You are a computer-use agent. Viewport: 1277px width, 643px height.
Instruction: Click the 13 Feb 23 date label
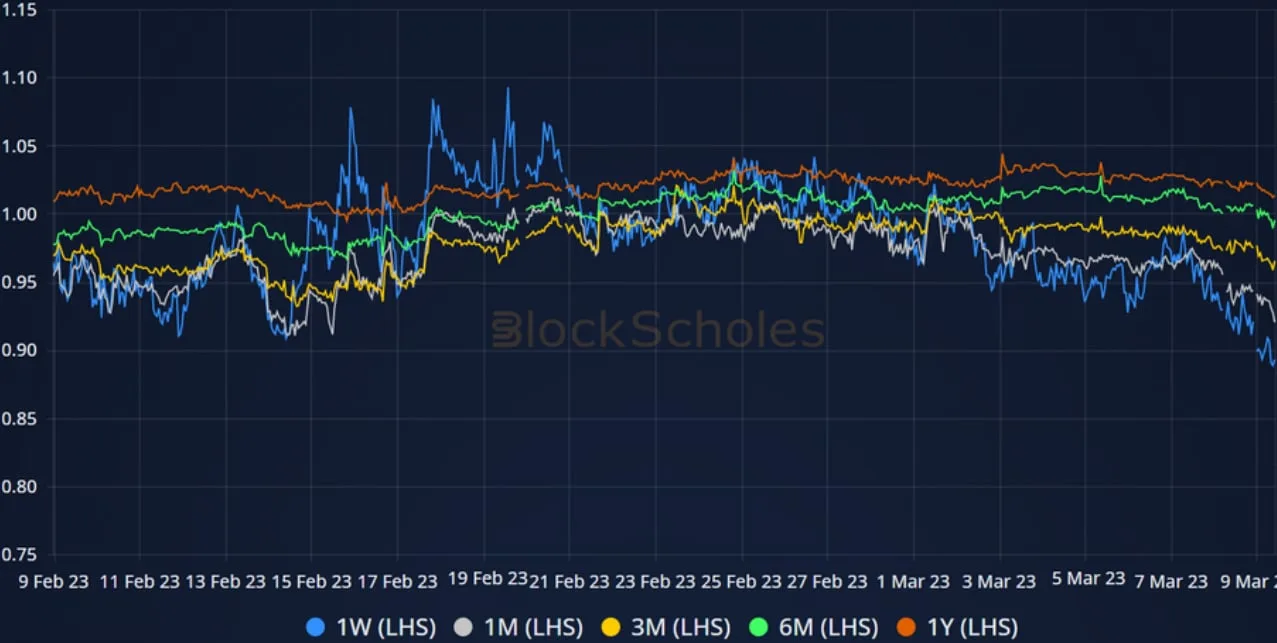click(x=227, y=581)
